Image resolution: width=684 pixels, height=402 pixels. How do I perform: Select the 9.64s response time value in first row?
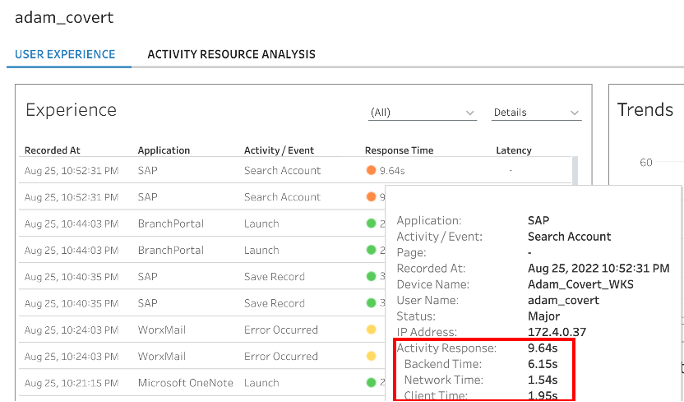pyautogui.click(x=392, y=170)
